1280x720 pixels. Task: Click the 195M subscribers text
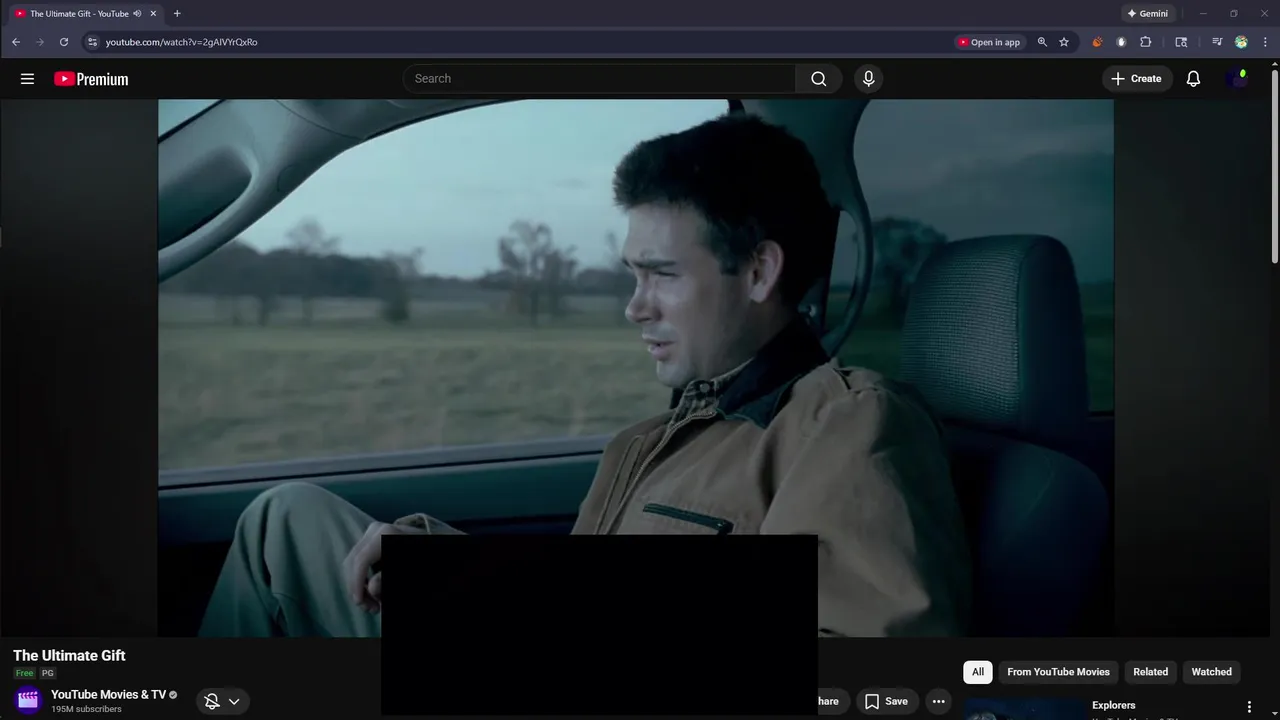coord(86,709)
